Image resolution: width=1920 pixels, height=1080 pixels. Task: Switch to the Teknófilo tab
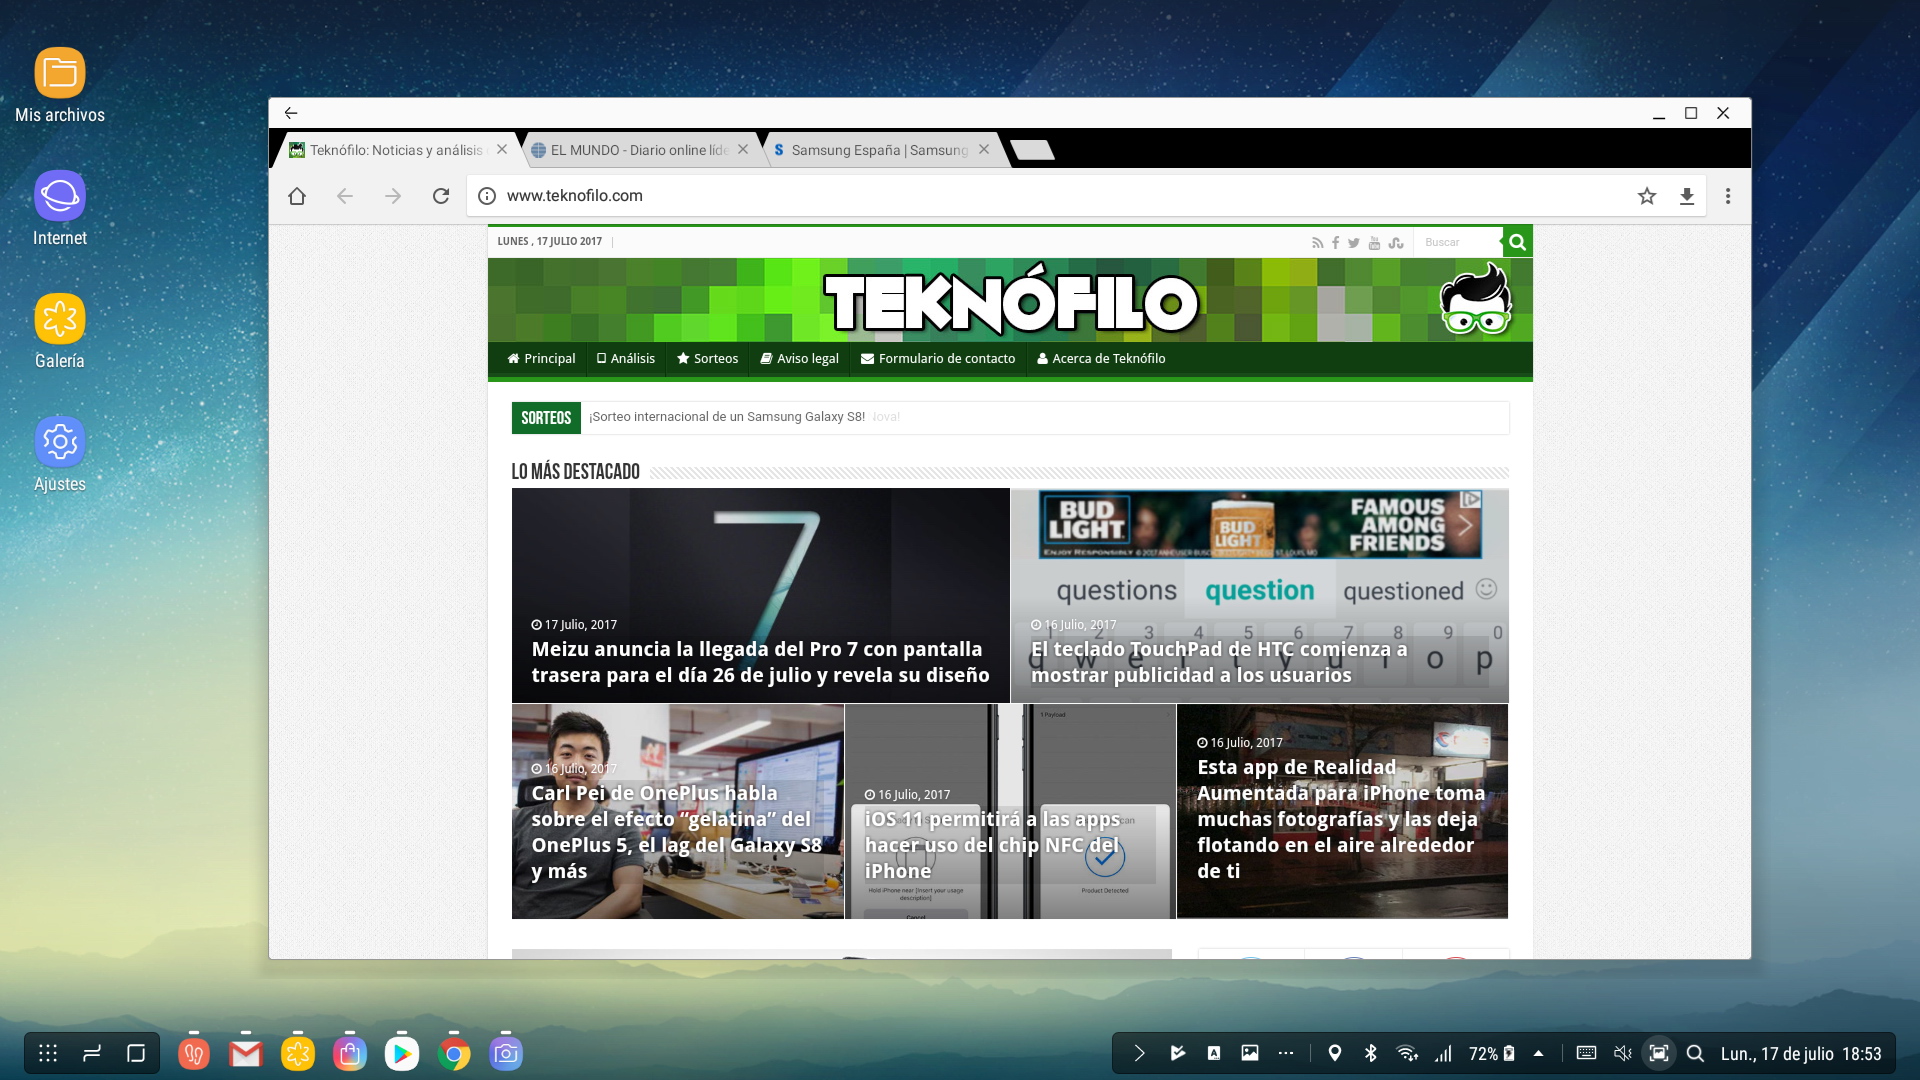(395, 150)
